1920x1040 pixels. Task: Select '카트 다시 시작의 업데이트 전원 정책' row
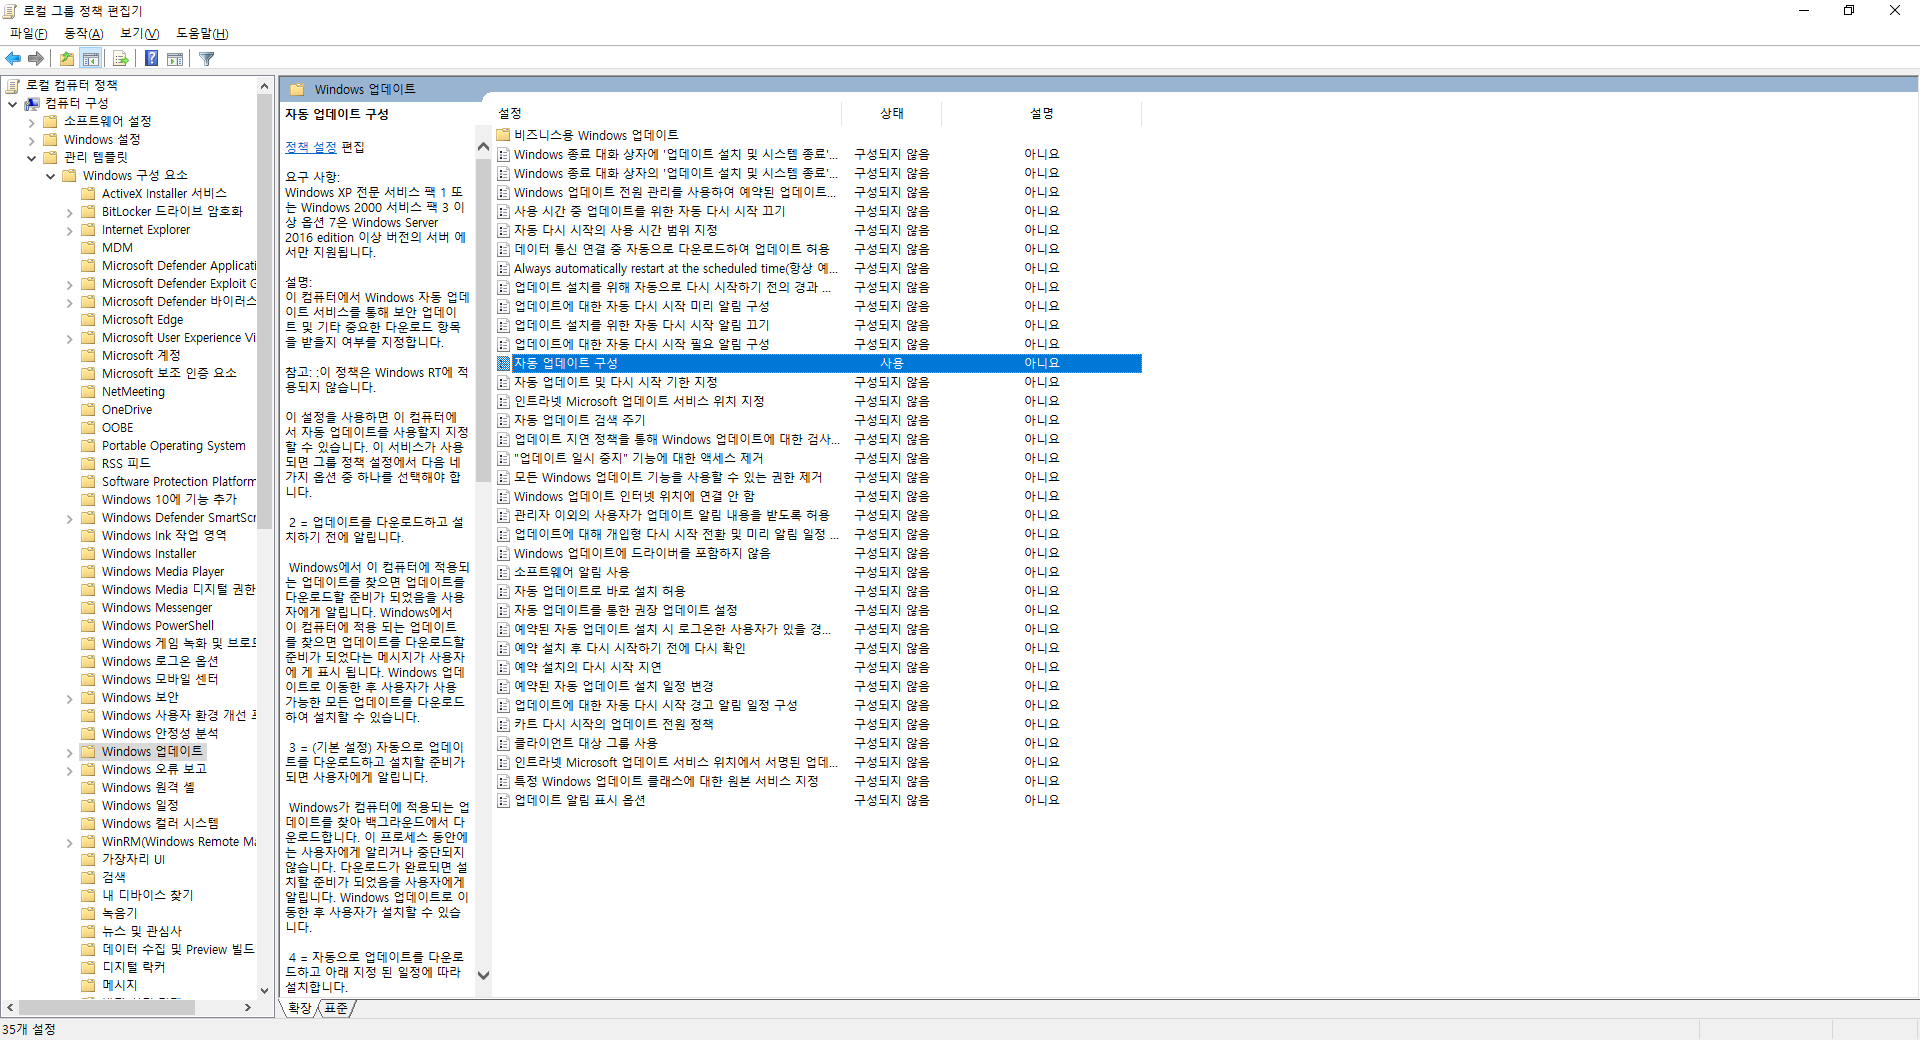819,725
